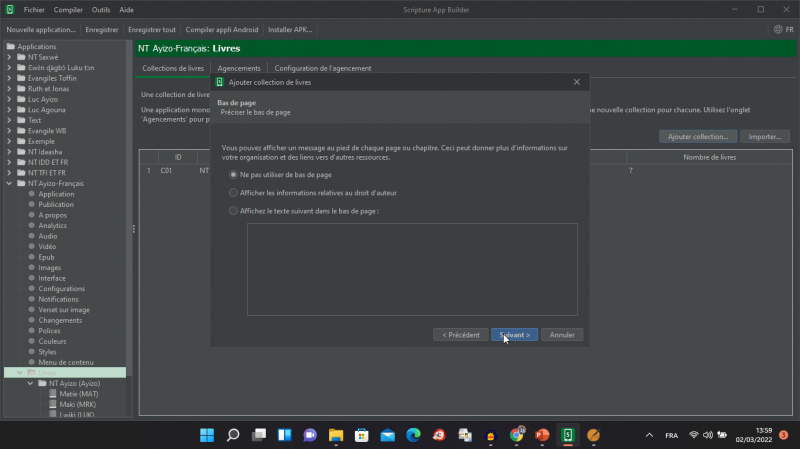Image resolution: width=800 pixels, height=449 pixels.
Task: Click the Scripture App Builder taskbar icon
Action: 568,435
